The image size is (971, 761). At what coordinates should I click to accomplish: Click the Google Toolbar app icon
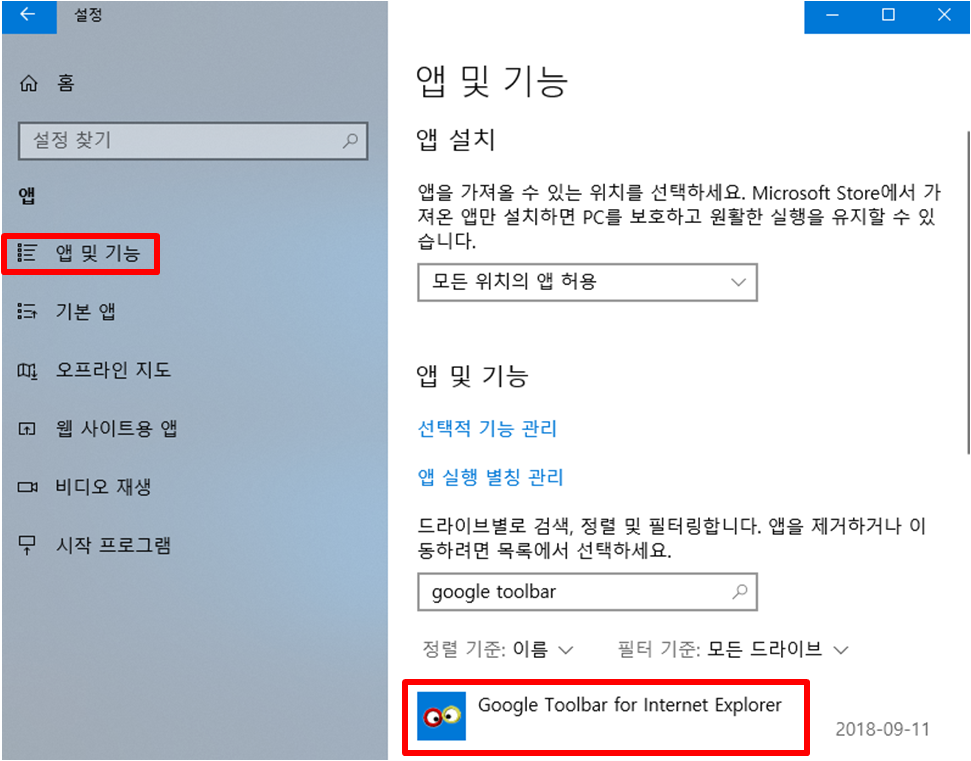(x=441, y=716)
